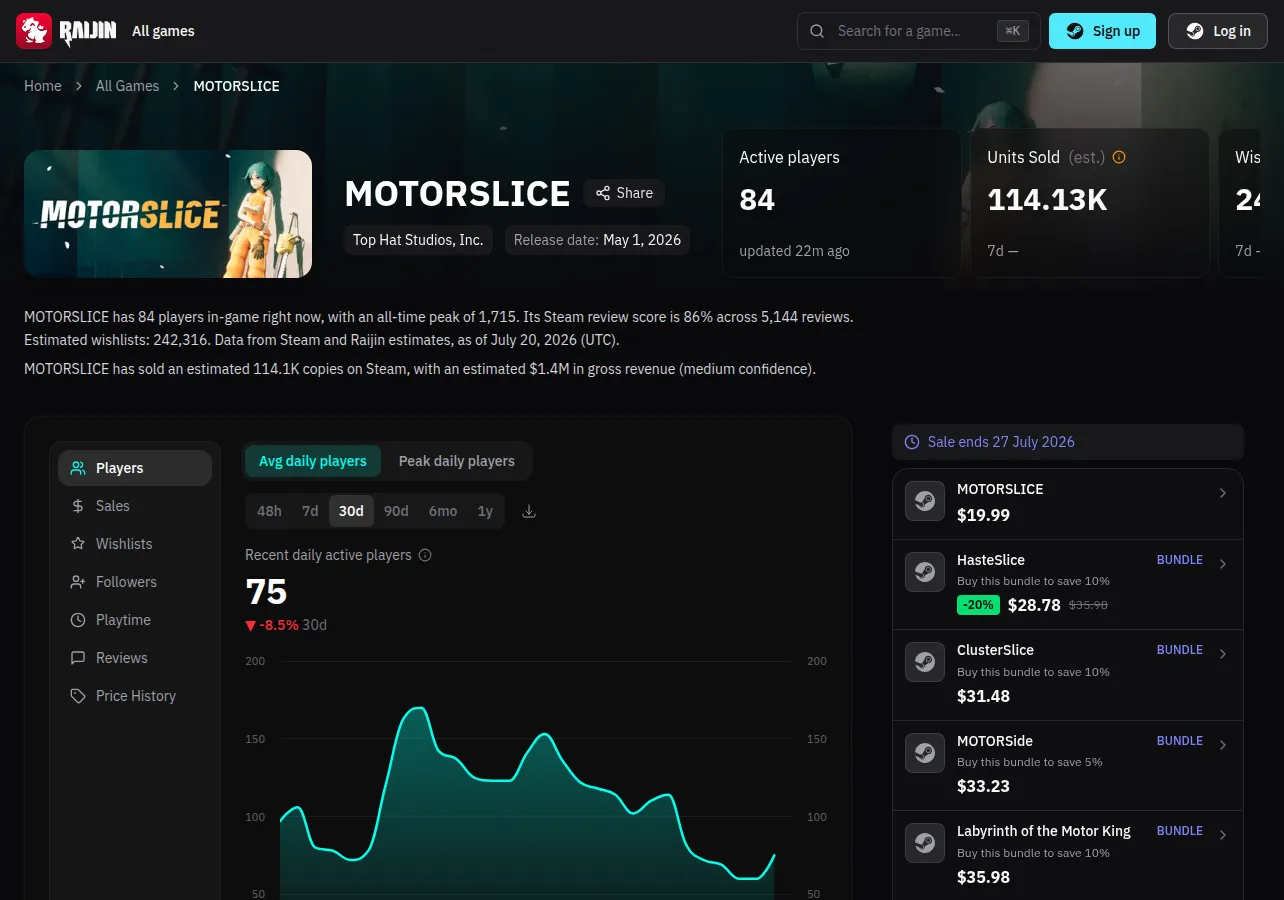Click the Sign up button

click(x=1102, y=31)
